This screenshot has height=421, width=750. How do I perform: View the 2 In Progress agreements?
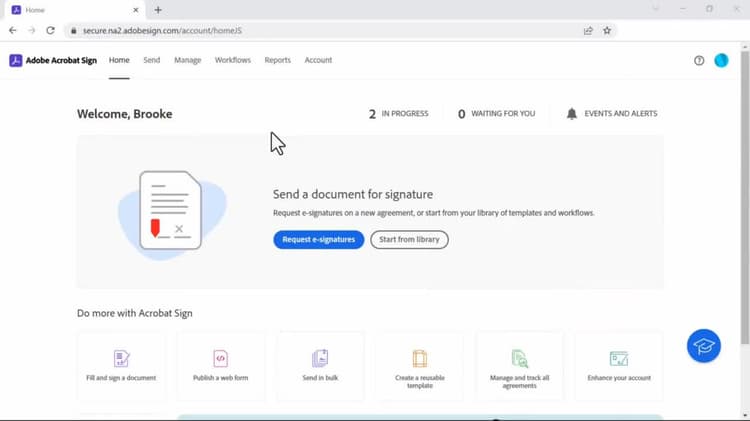click(398, 114)
